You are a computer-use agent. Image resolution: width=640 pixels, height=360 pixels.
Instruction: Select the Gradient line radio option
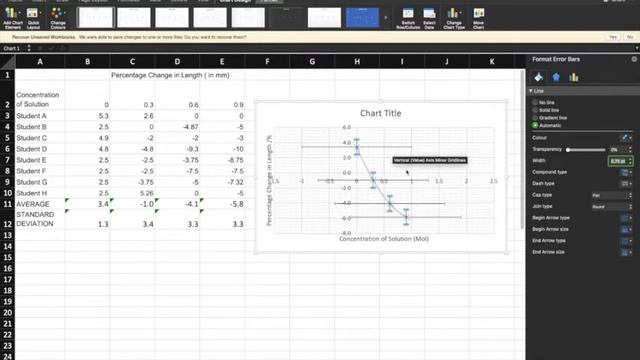535,118
